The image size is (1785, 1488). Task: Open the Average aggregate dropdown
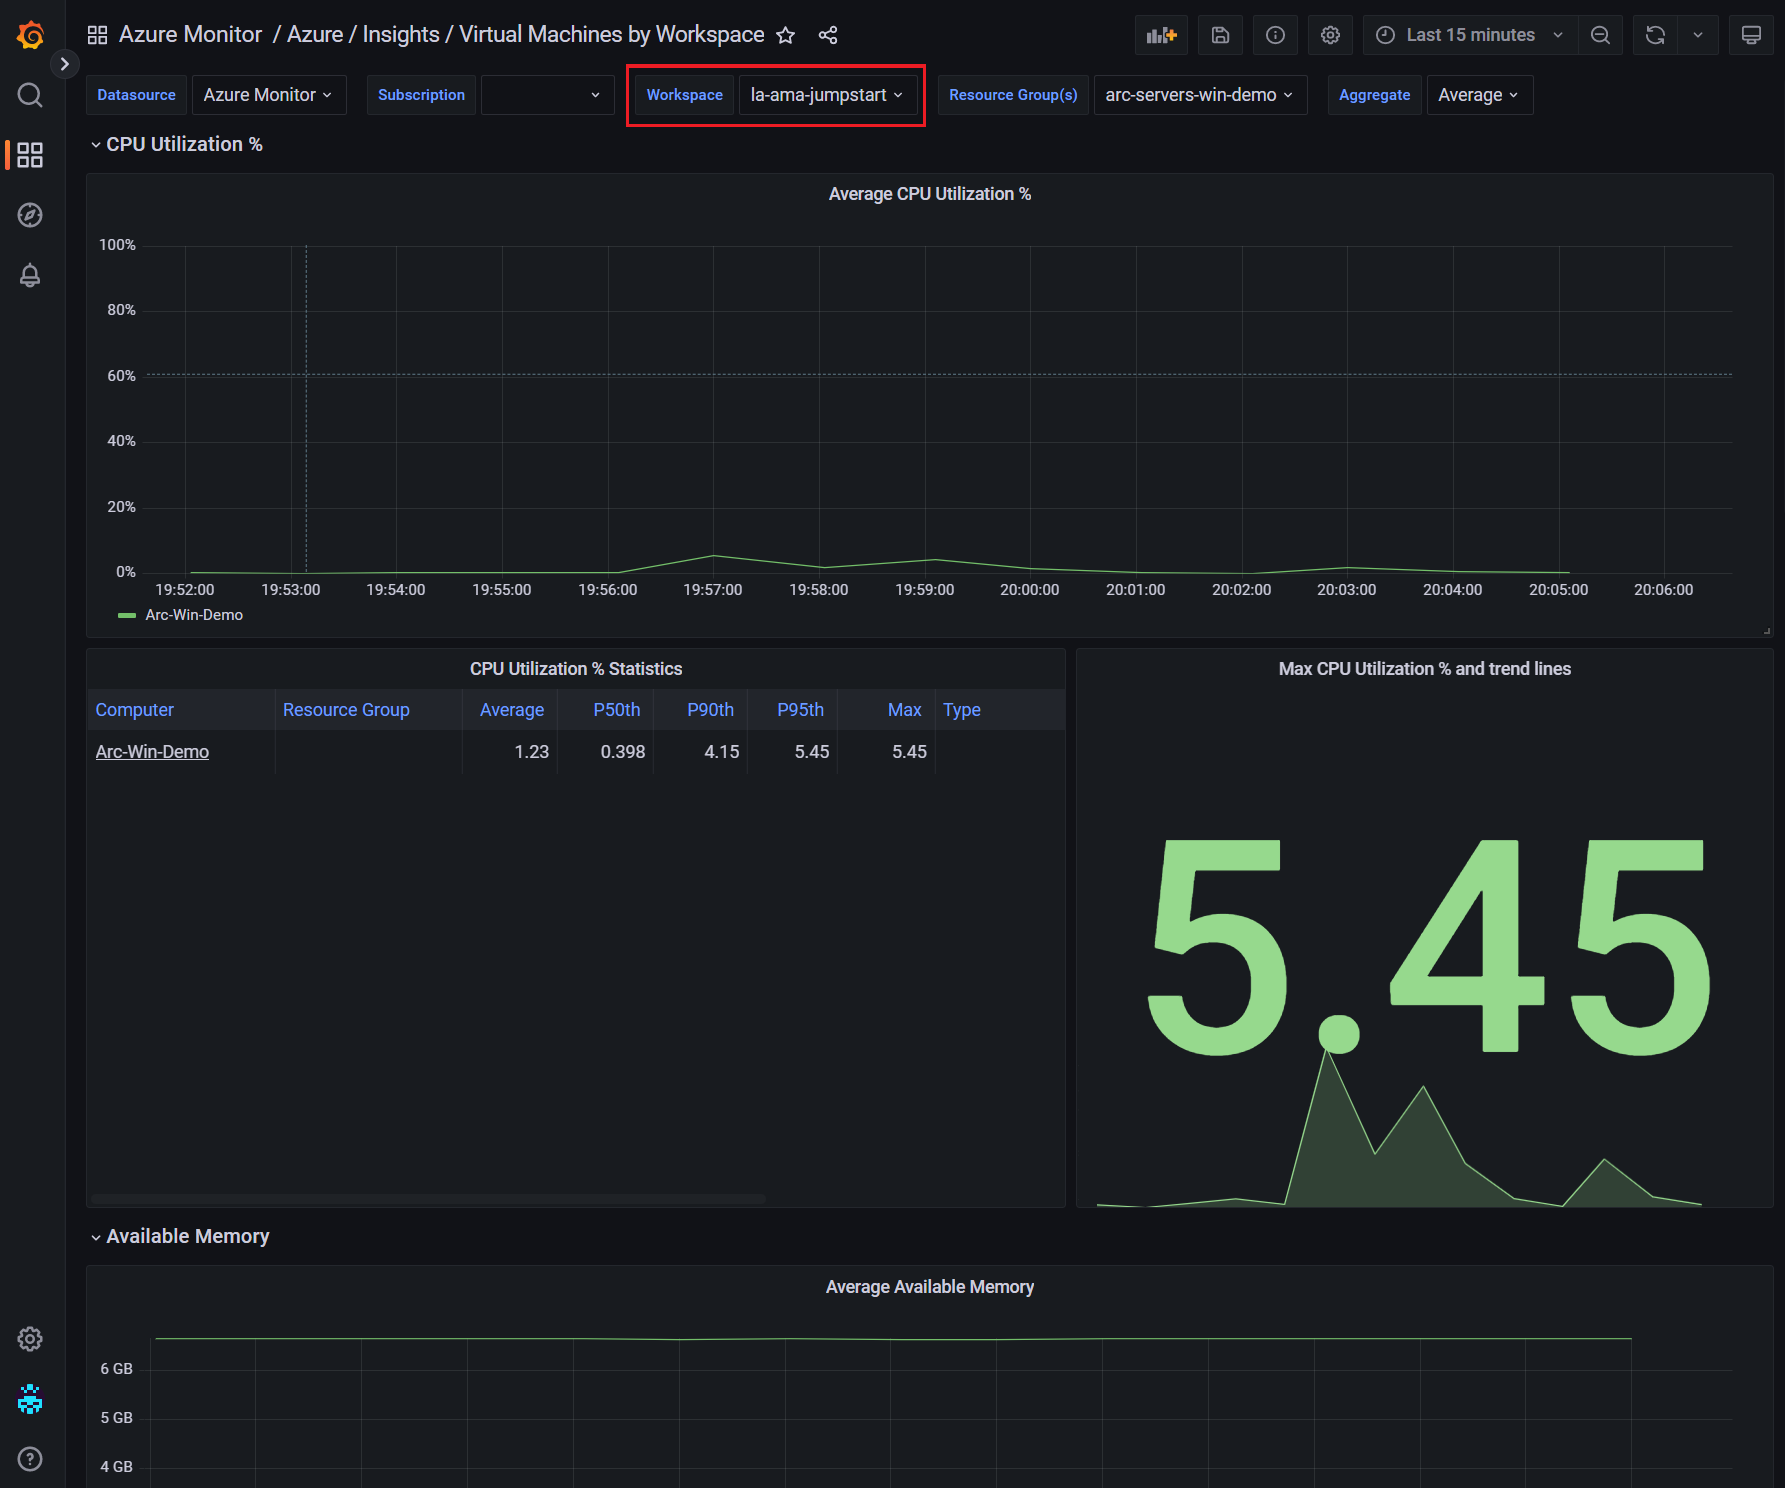[1479, 95]
